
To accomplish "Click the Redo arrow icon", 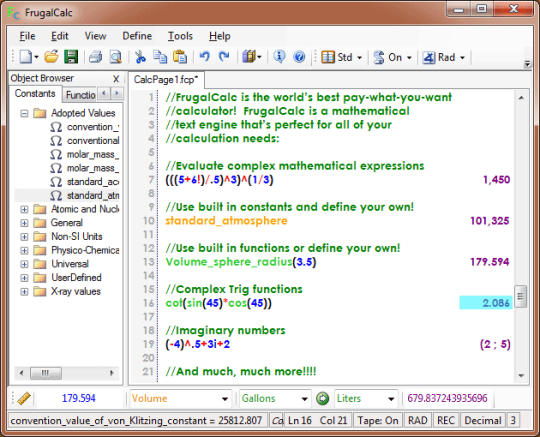I will point(224,57).
